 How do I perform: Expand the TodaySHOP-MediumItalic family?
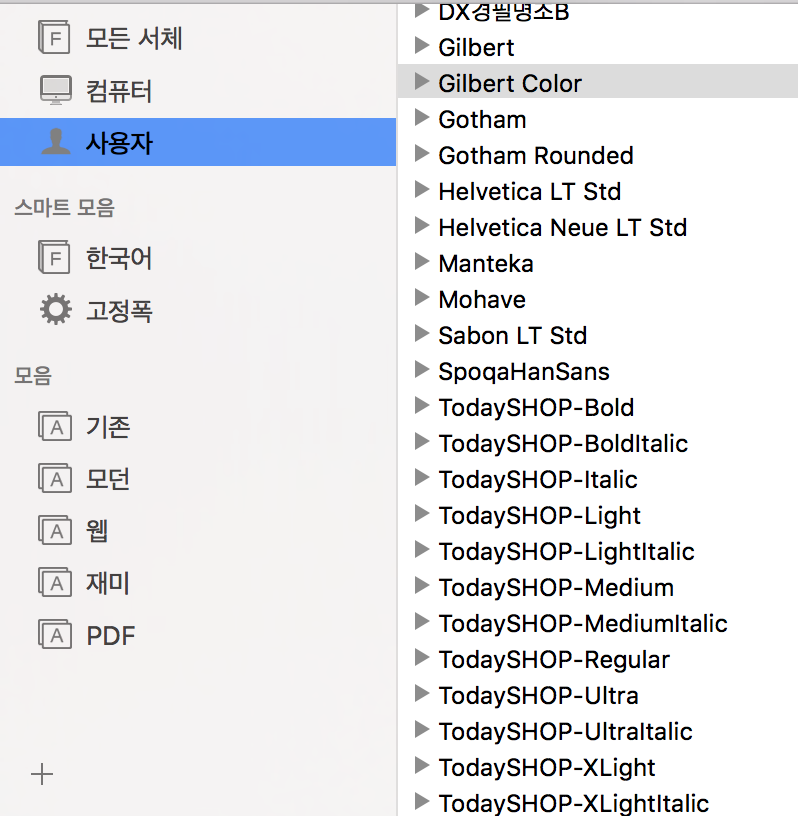[422, 621]
